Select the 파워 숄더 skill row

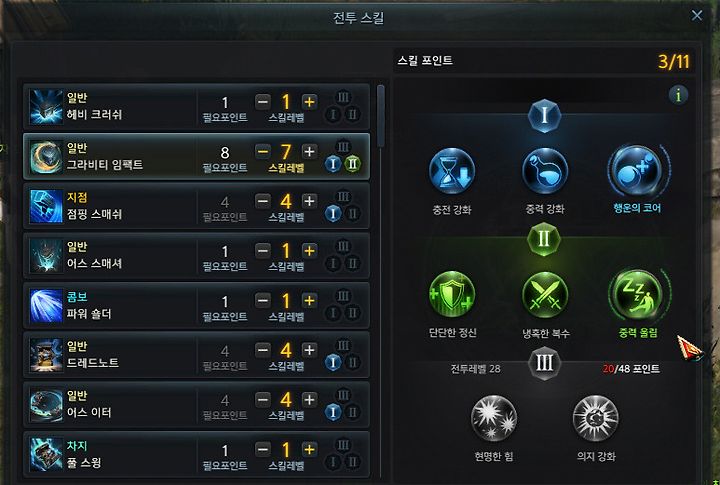[197, 305]
